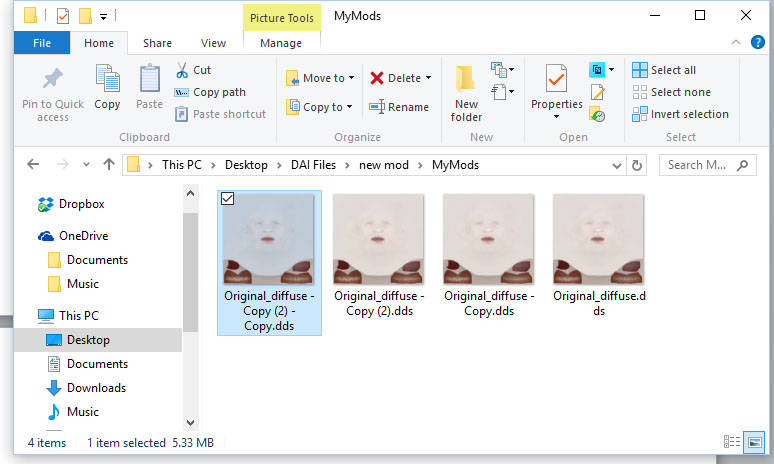
Task: Click DAI Files in breadcrumb
Action: [x=313, y=165]
